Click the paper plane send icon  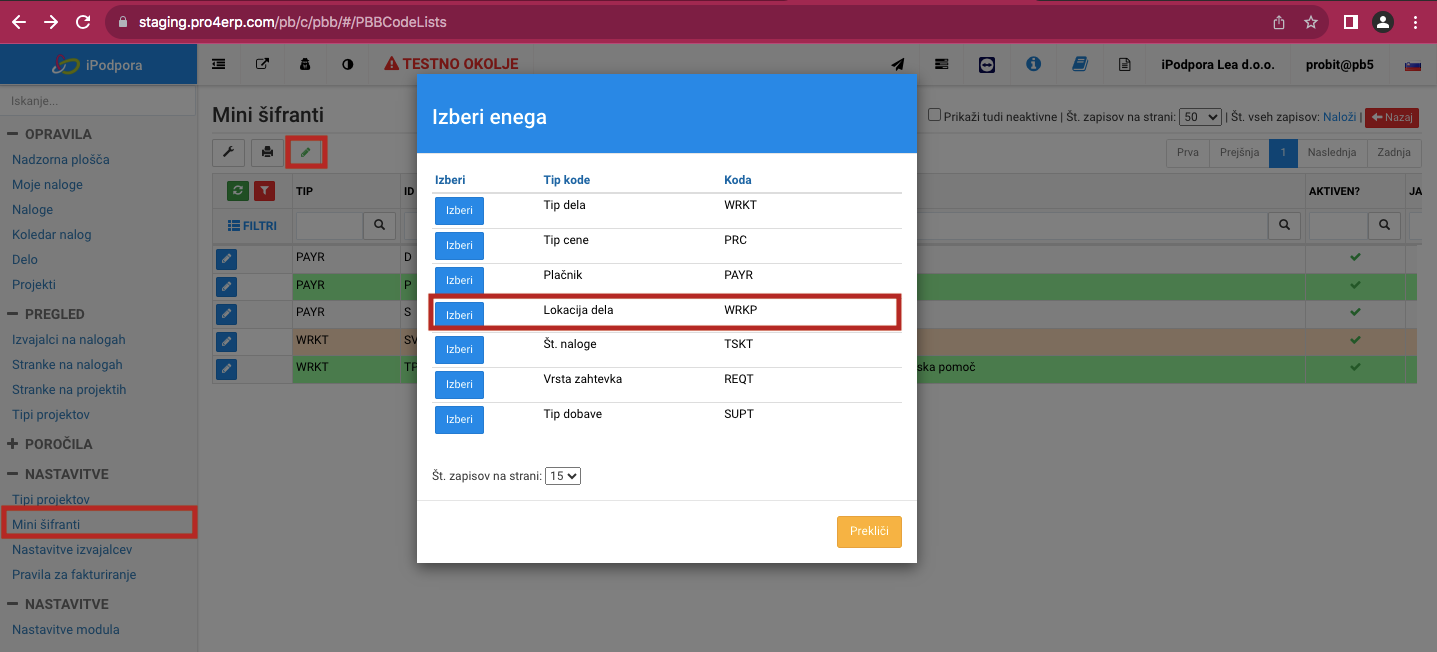click(x=898, y=64)
